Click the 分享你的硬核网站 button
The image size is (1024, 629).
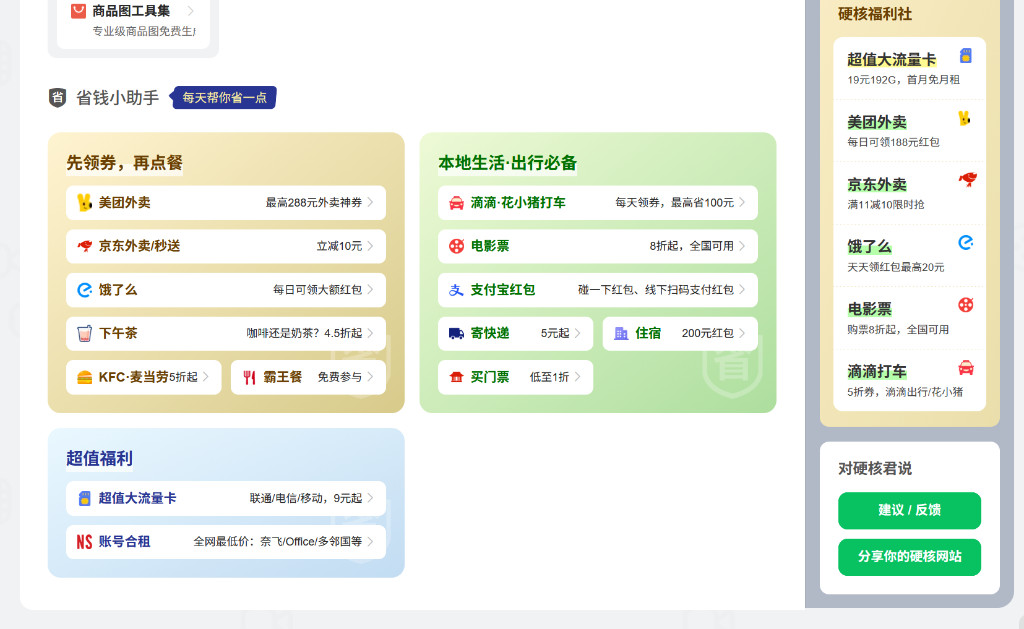(x=909, y=557)
